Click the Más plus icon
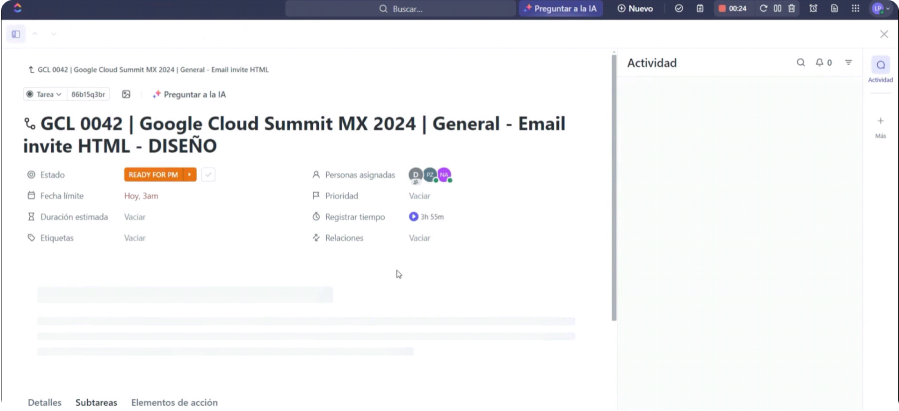The width and height of the screenshot is (899, 411). tap(881, 121)
